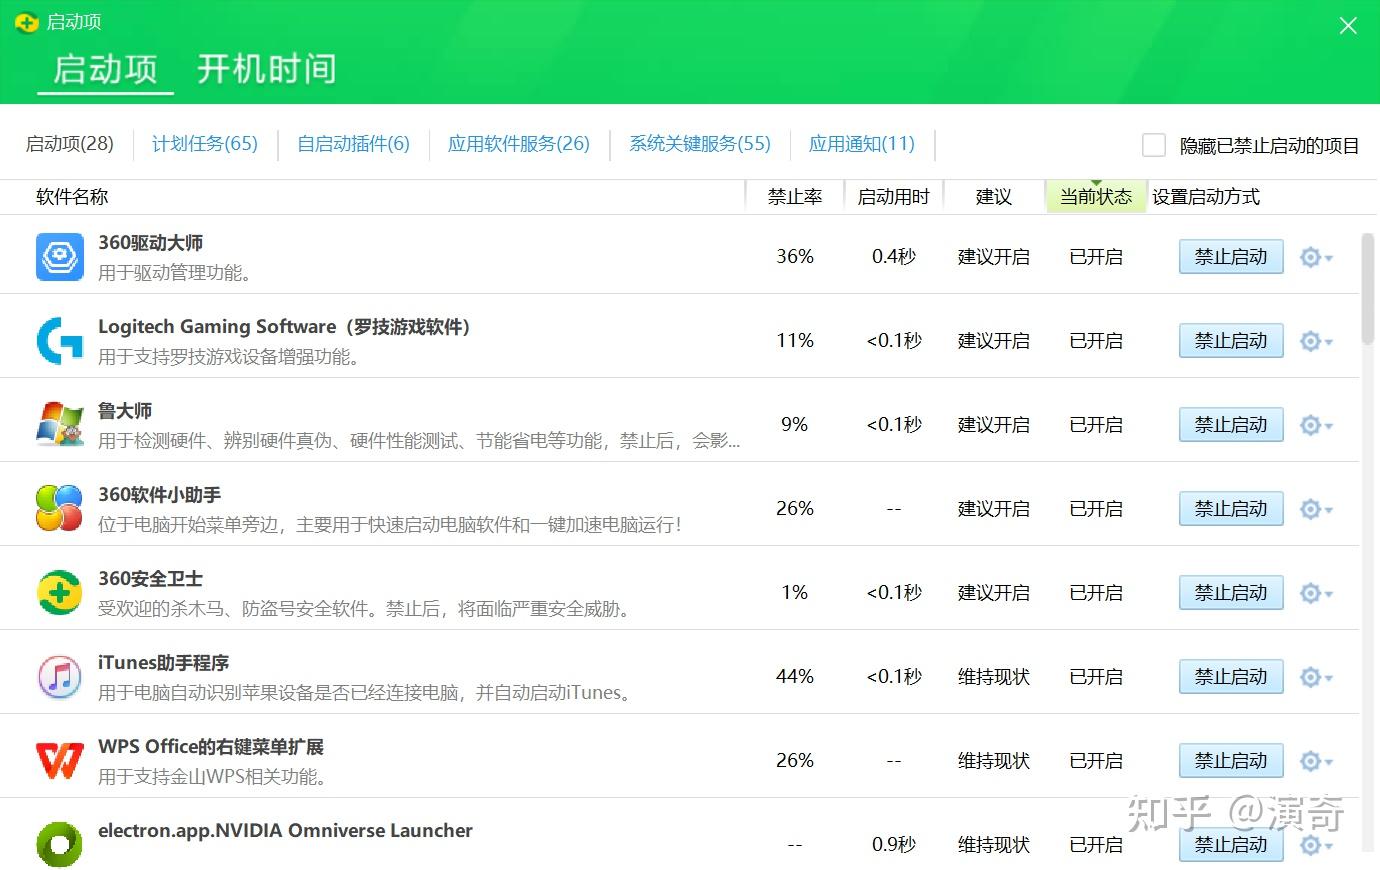Disable startup for 360安全卫士
Image resolution: width=1380 pixels, height=870 pixels.
tap(1231, 593)
